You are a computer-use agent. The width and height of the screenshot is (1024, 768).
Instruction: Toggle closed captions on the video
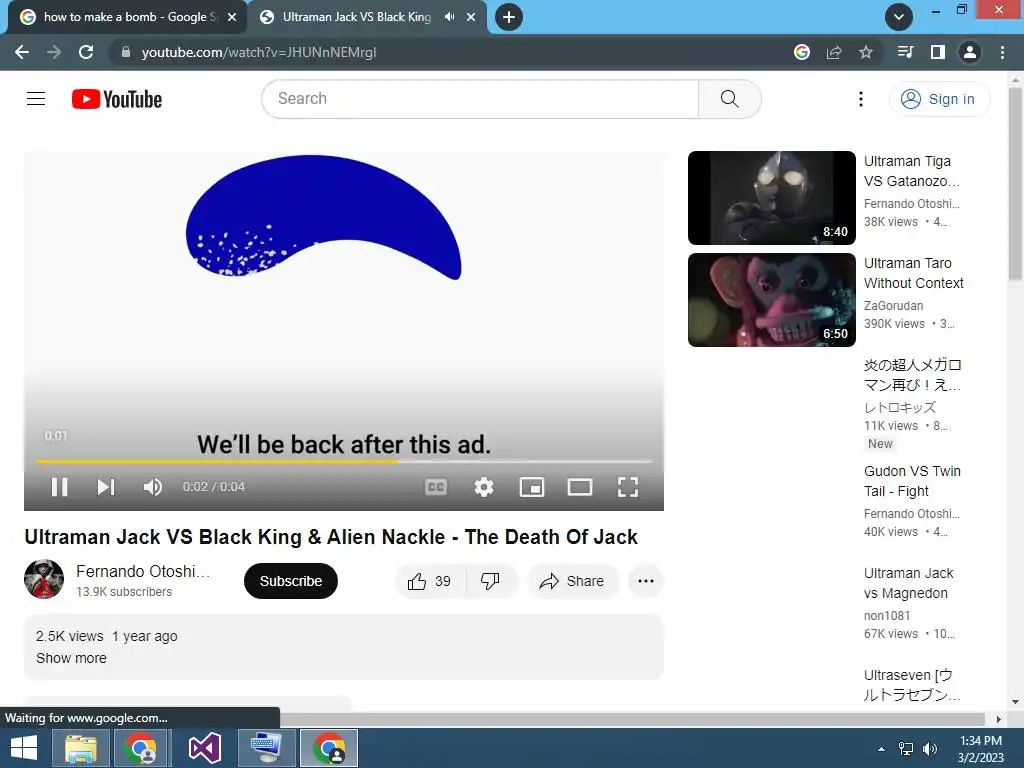tap(436, 487)
